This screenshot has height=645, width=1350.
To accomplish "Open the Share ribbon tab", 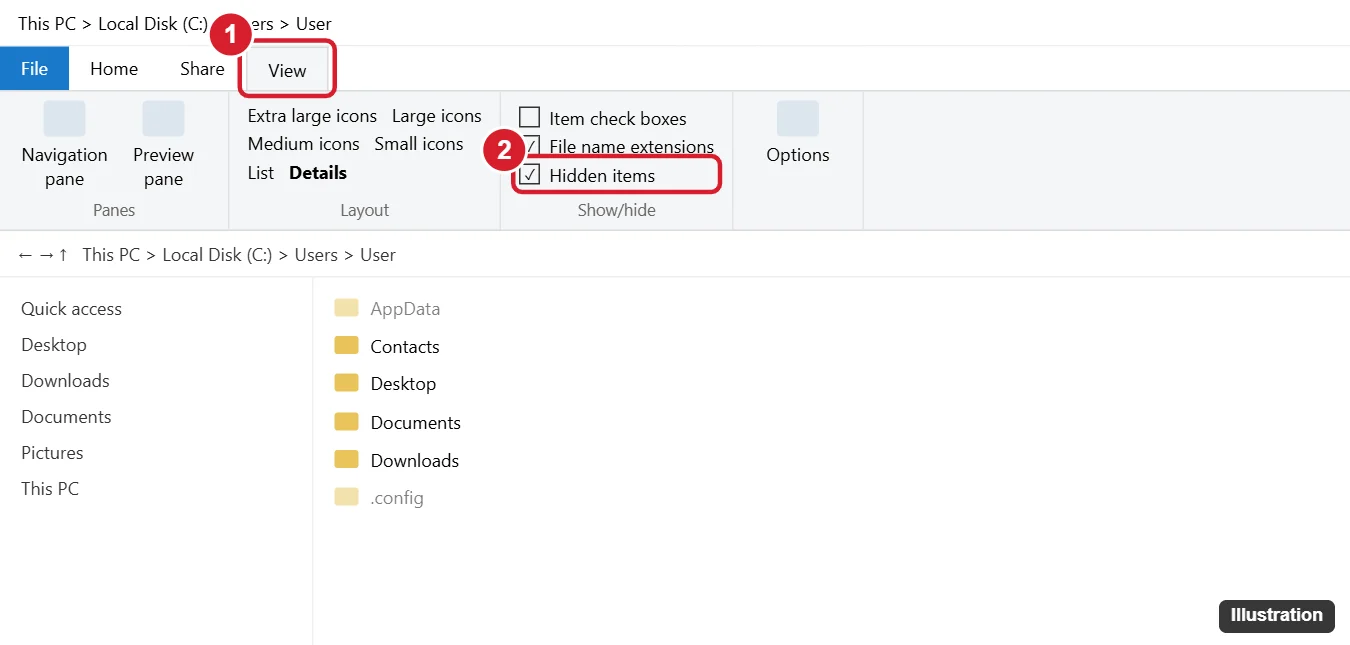I will [x=202, y=69].
